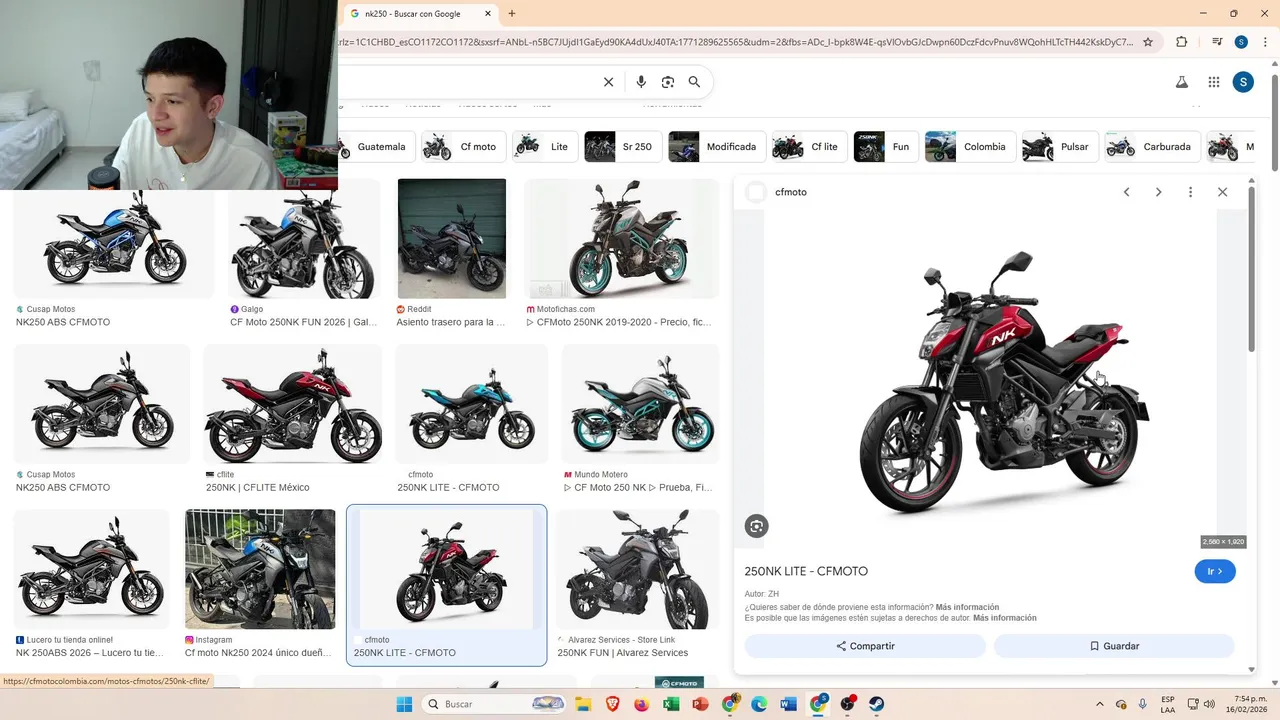Open Mundo Motero CF Moto 250 NK thumbnail

click(640, 404)
